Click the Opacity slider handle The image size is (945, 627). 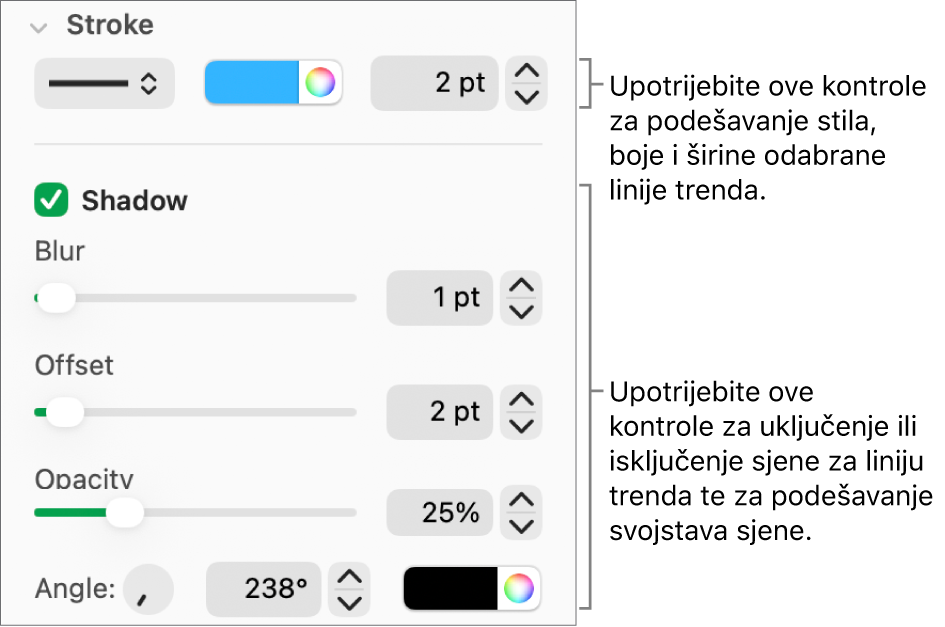(x=126, y=512)
